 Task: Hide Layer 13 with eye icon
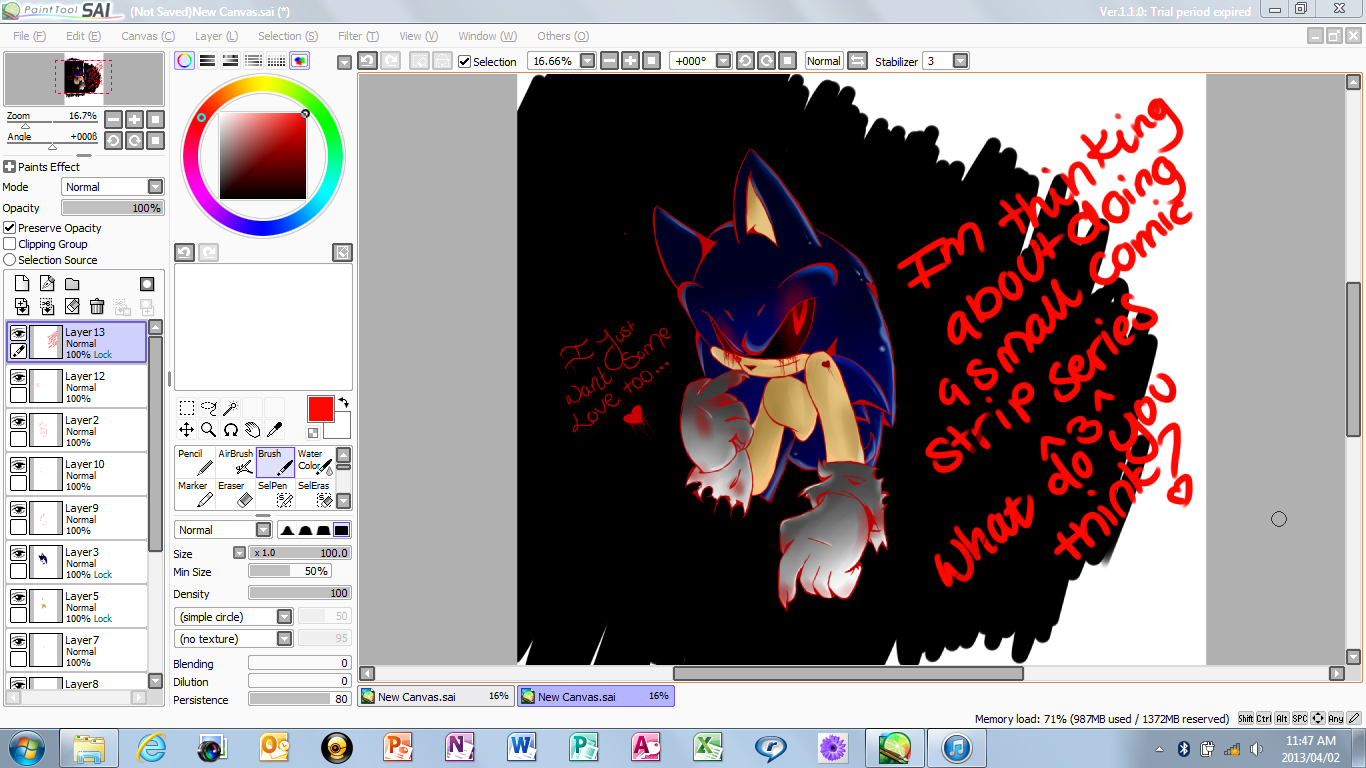[x=18, y=333]
